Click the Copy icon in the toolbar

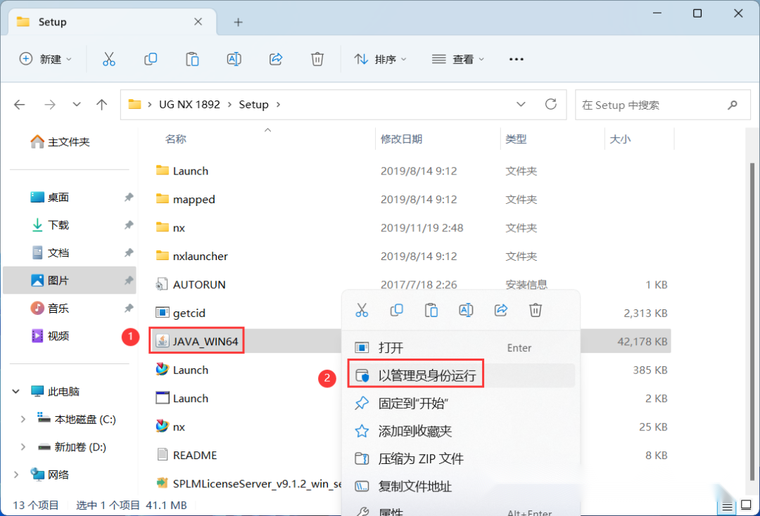tap(150, 59)
